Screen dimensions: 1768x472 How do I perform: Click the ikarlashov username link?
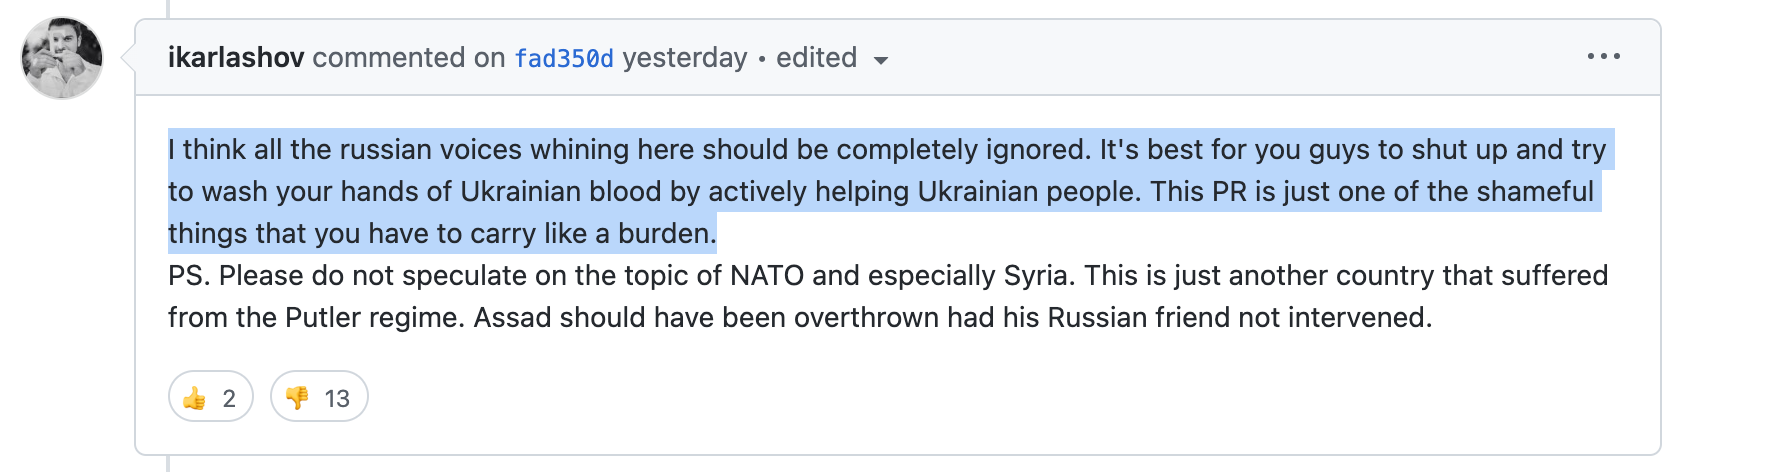235,58
